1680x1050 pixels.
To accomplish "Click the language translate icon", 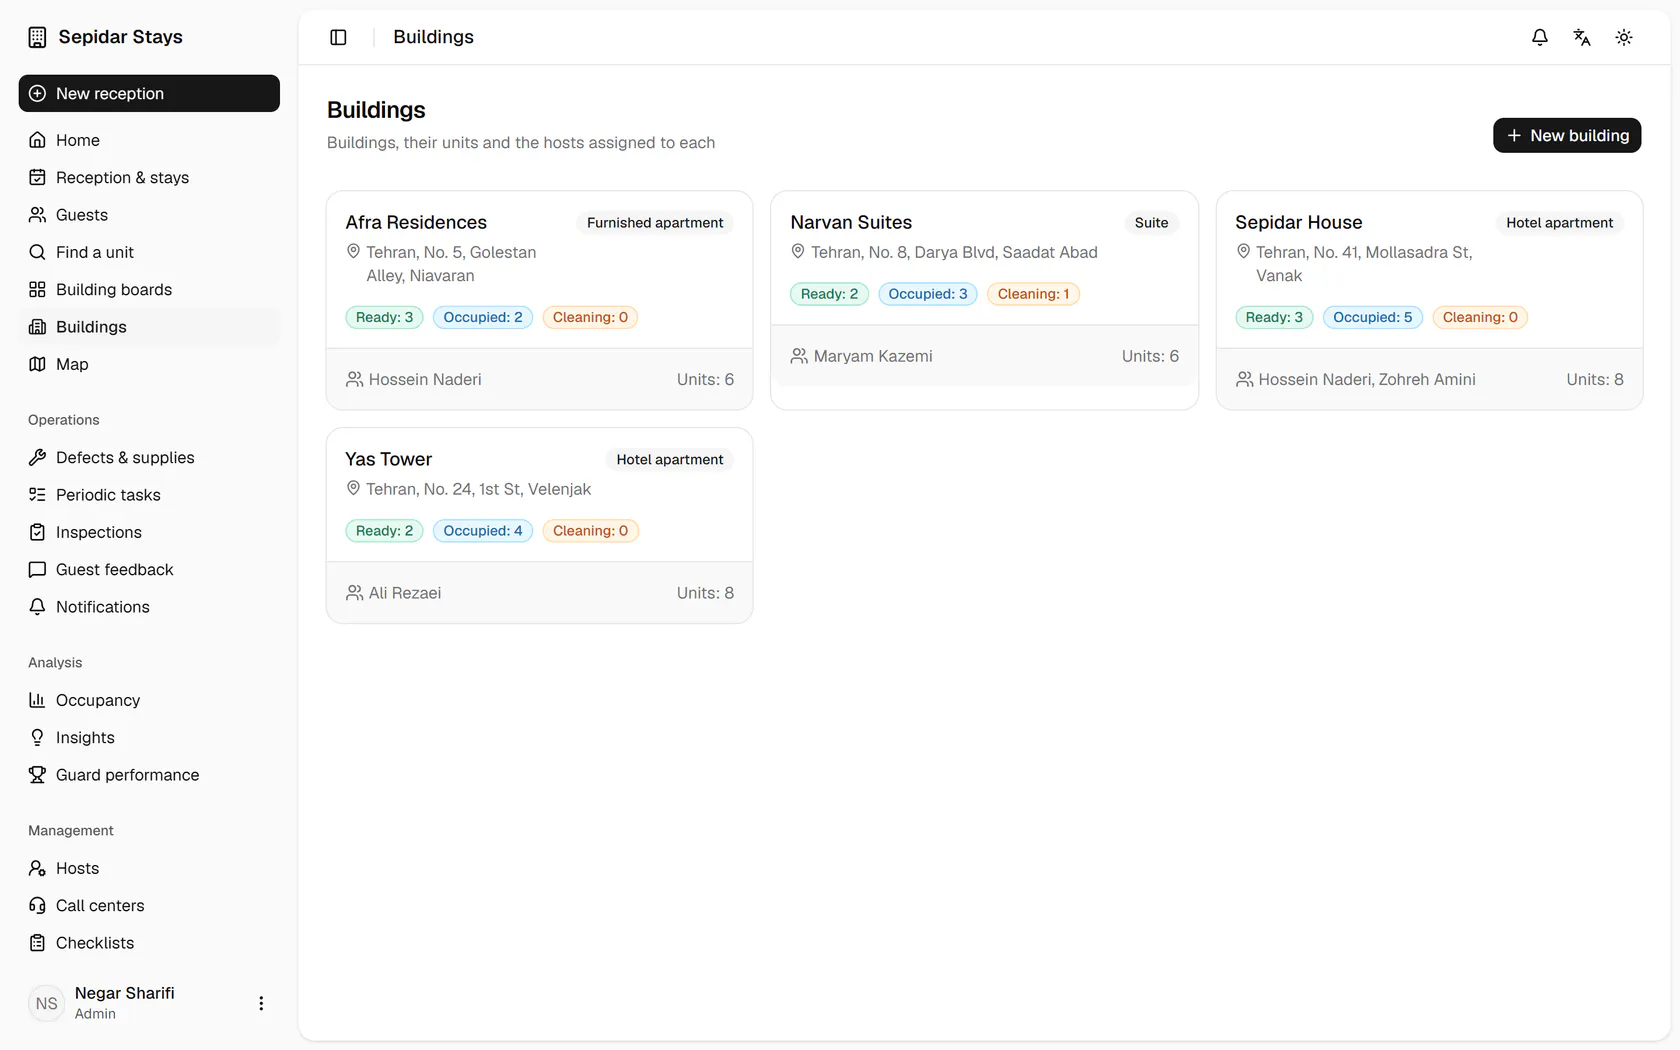I will click(1582, 37).
